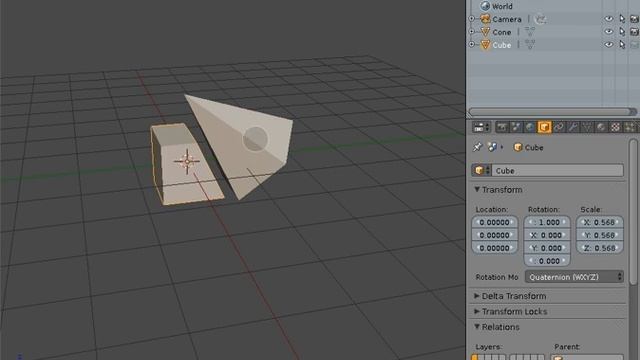Toggle Camera selectability cursor icon
This screenshot has width=640, height=360.
pos(622,19)
